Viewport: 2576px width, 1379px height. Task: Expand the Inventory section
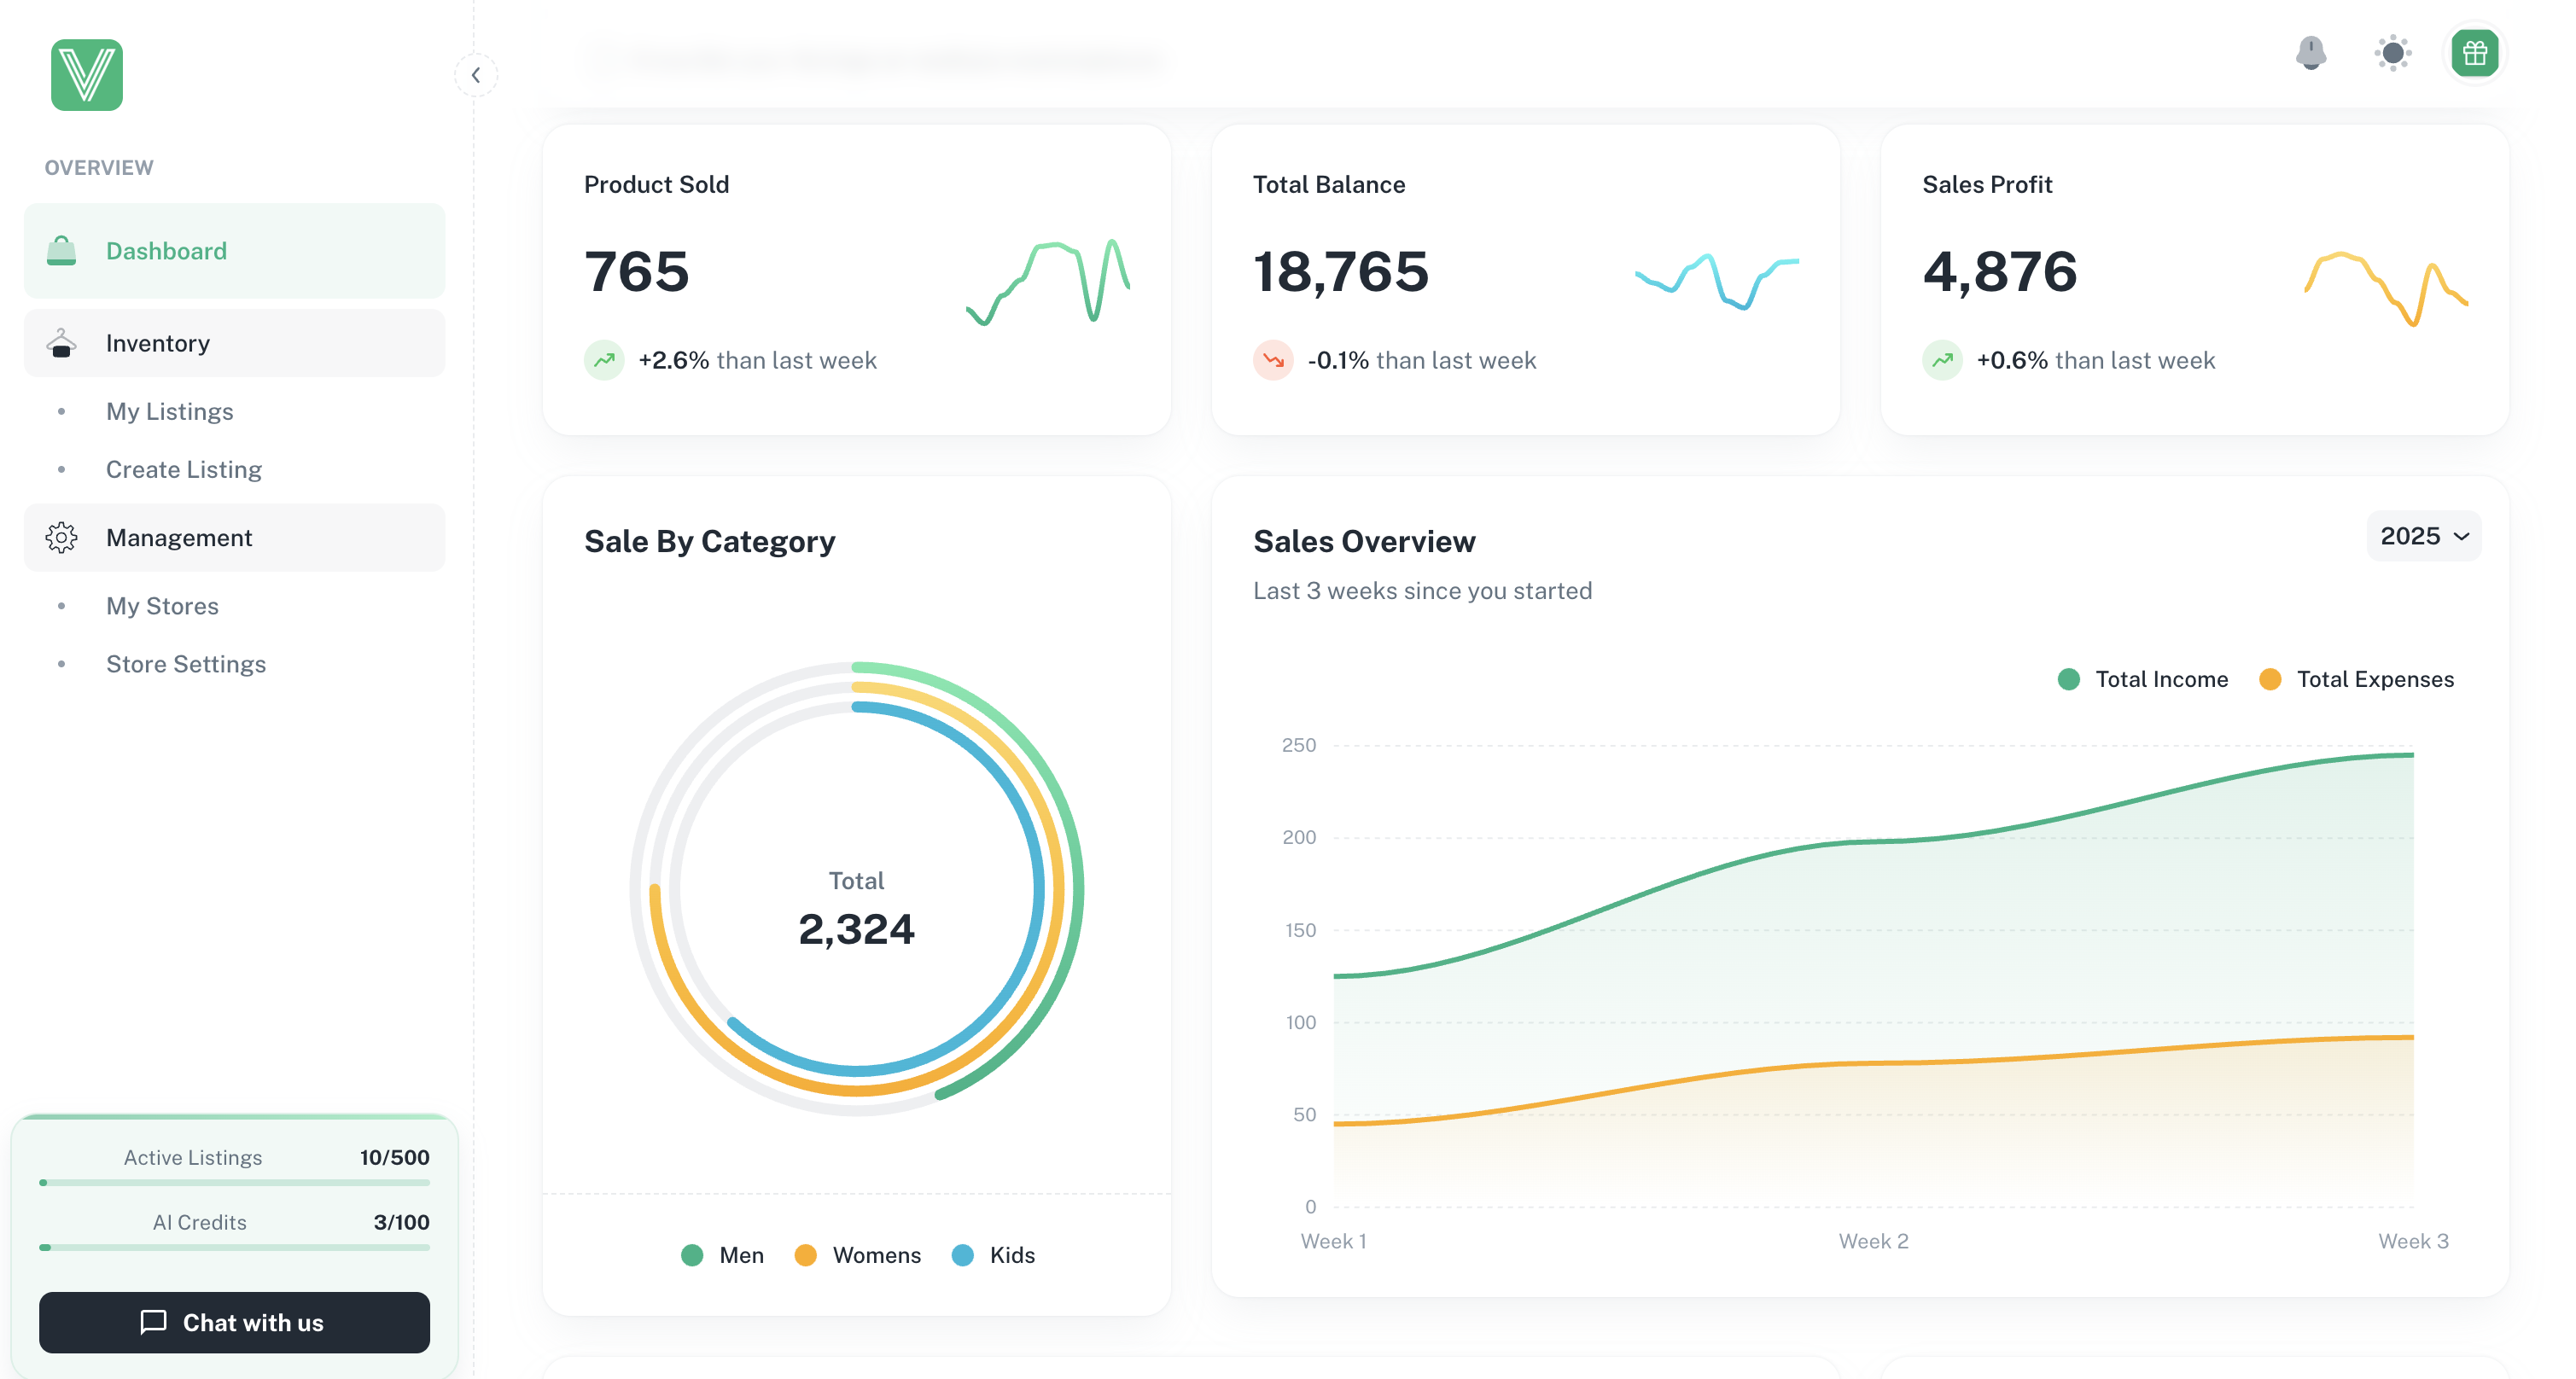[x=235, y=343]
